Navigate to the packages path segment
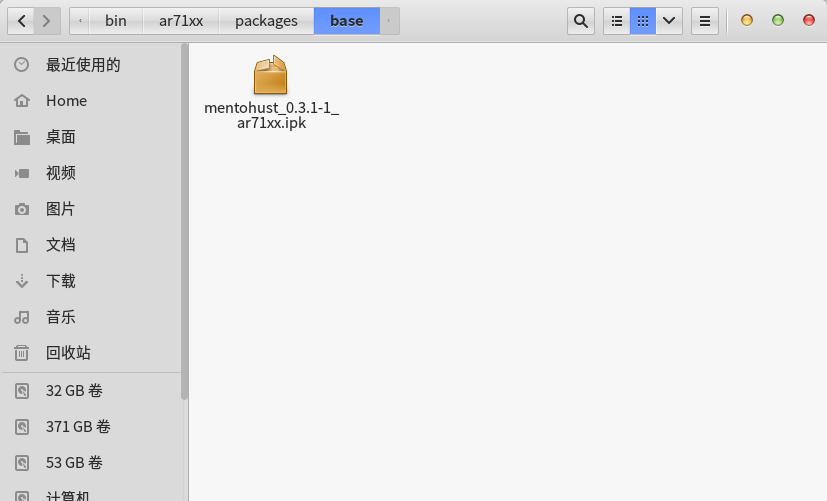Screen dimensions: 827x501 point(266,21)
